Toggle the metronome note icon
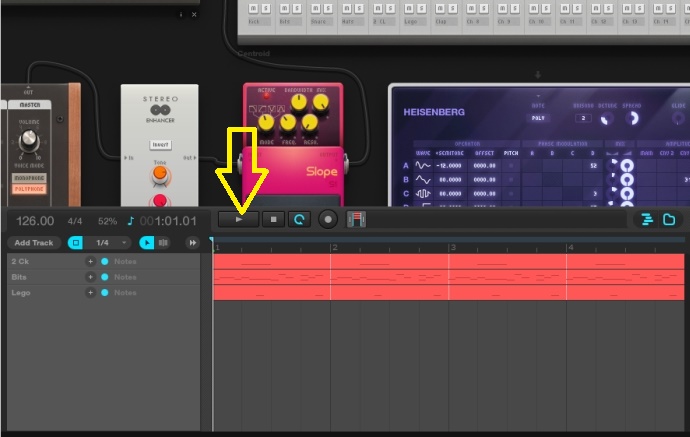This screenshot has width=690, height=437. point(131,220)
